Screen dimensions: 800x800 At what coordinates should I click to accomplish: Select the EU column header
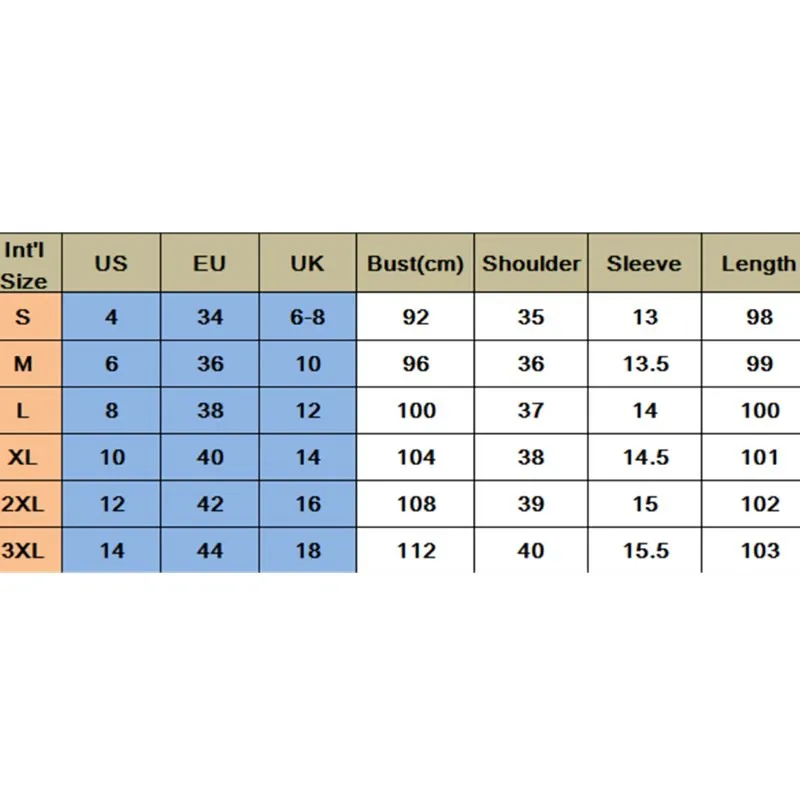pyautogui.click(x=210, y=263)
